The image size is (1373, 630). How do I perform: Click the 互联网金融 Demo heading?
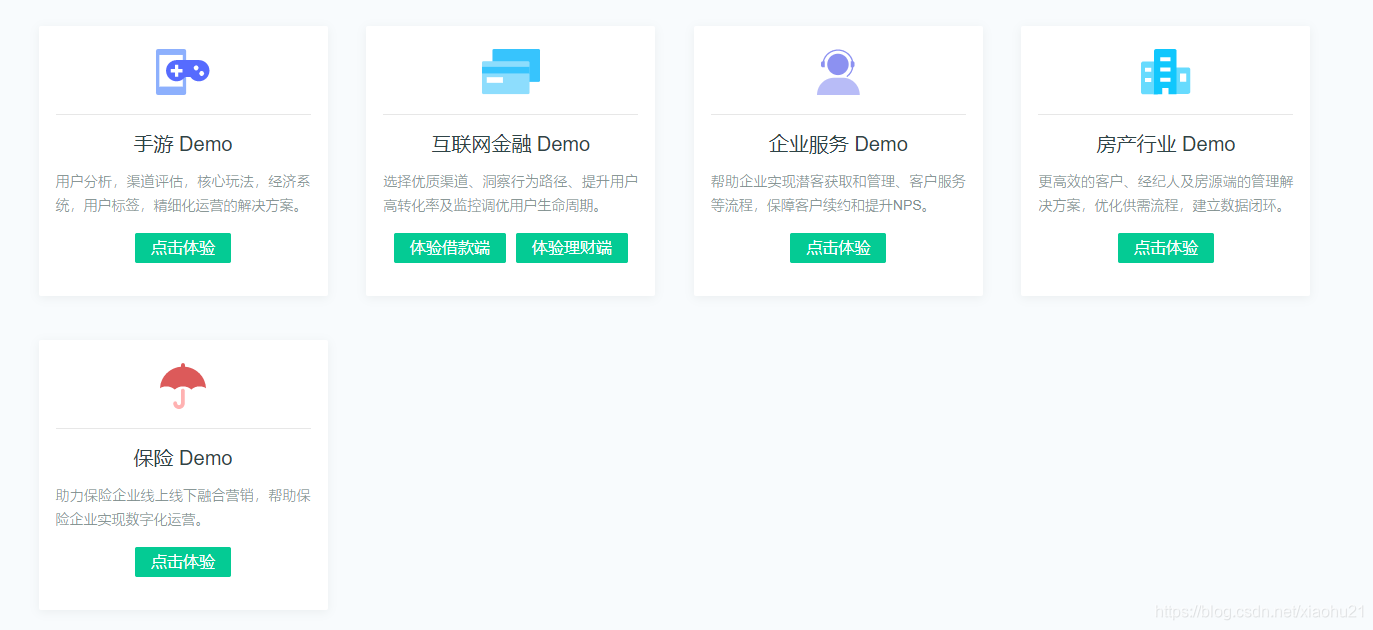click(x=510, y=143)
